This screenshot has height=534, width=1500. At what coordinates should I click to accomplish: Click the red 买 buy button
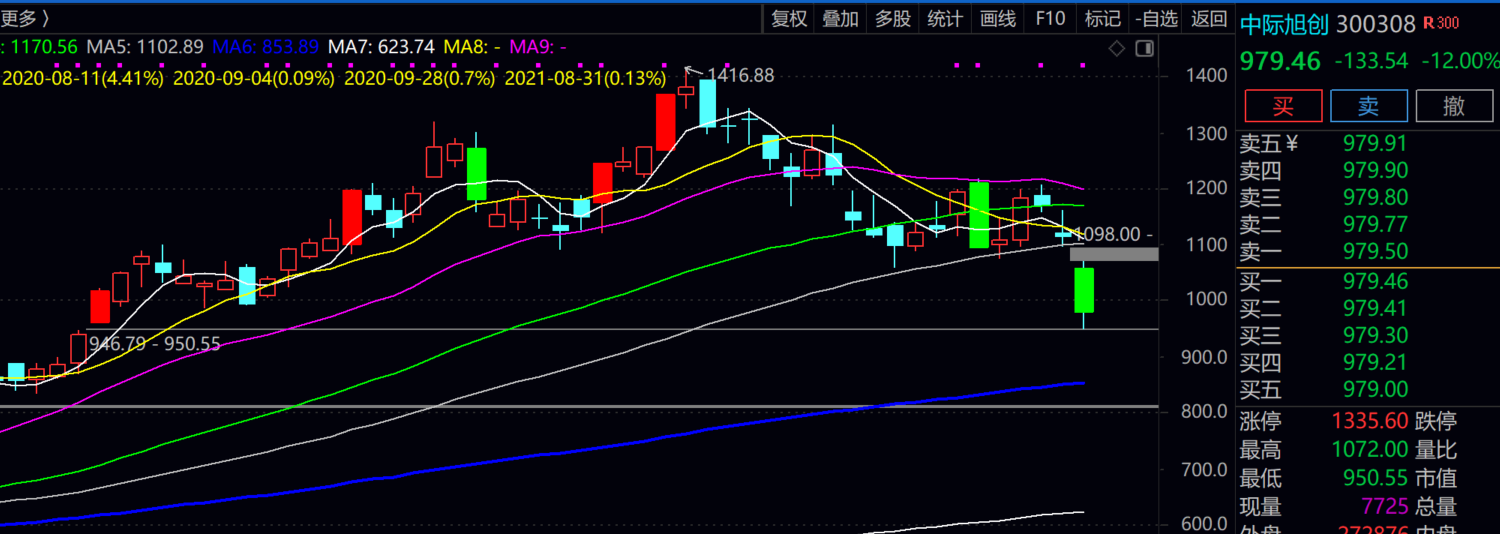(x=1283, y=106)
